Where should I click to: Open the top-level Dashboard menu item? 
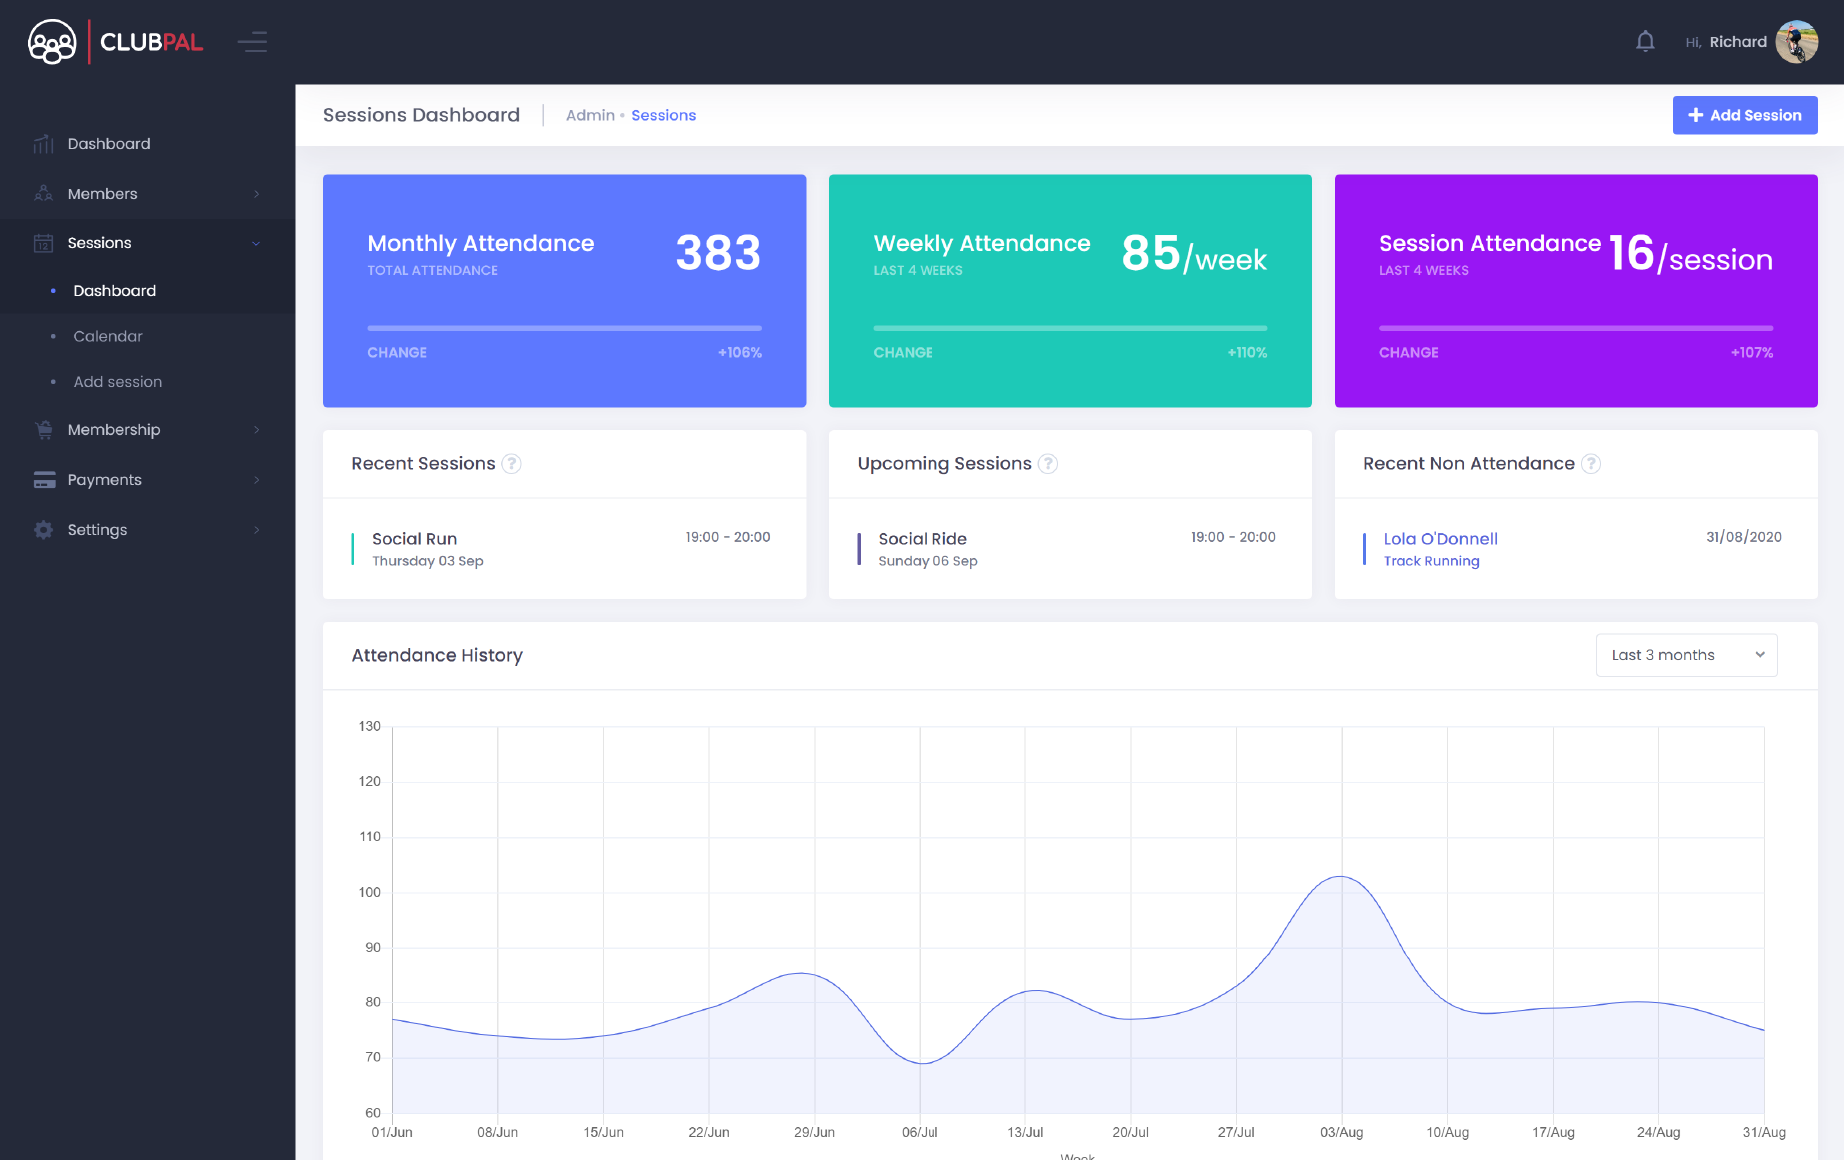pyautogui.click(x=147, y=144)
